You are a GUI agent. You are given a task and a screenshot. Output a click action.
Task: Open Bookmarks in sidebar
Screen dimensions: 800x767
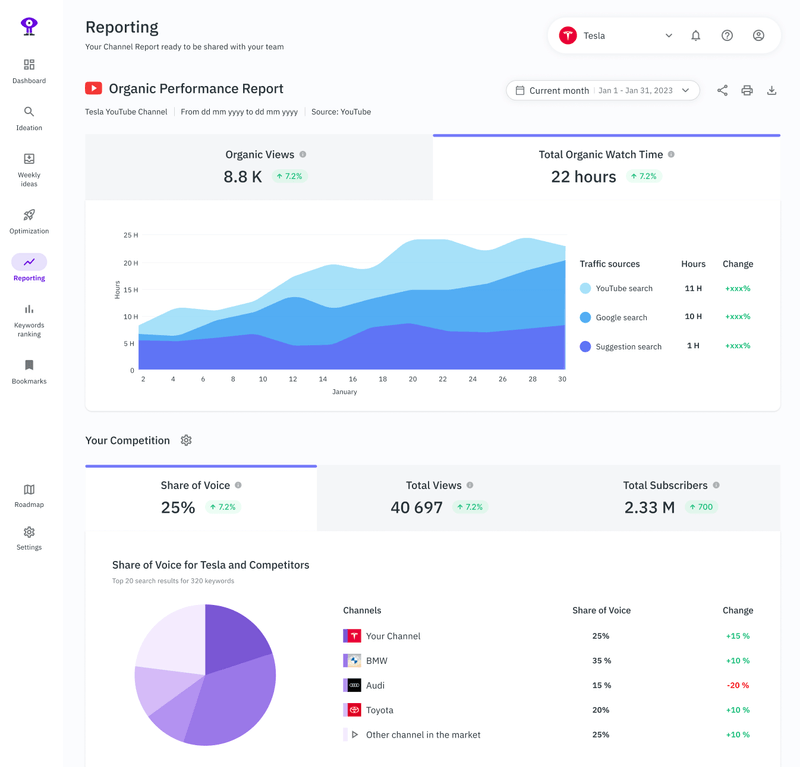pos(29,372)
